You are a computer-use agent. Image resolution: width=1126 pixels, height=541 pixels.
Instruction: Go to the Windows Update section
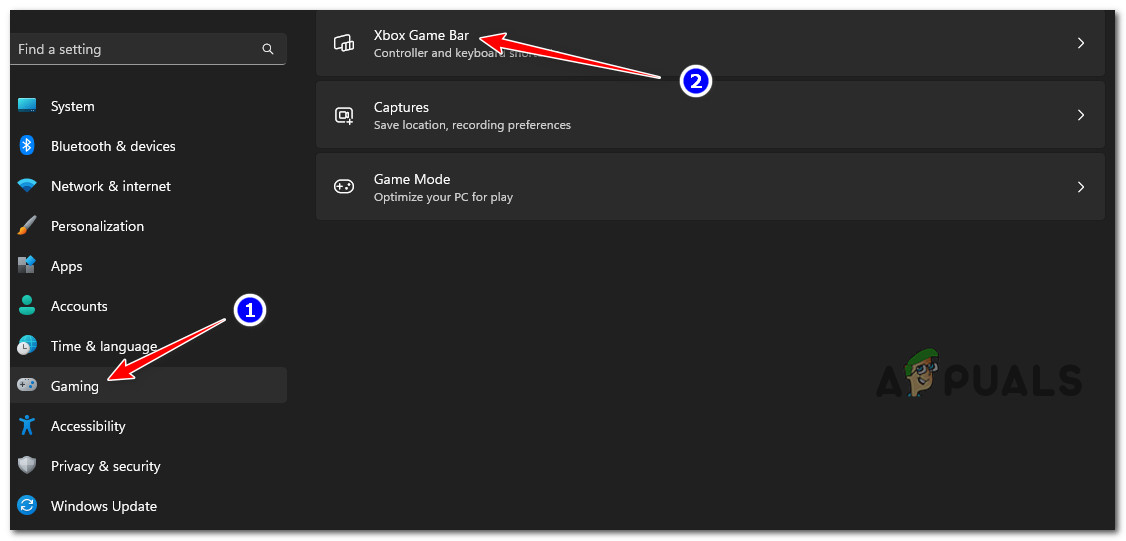104,506
